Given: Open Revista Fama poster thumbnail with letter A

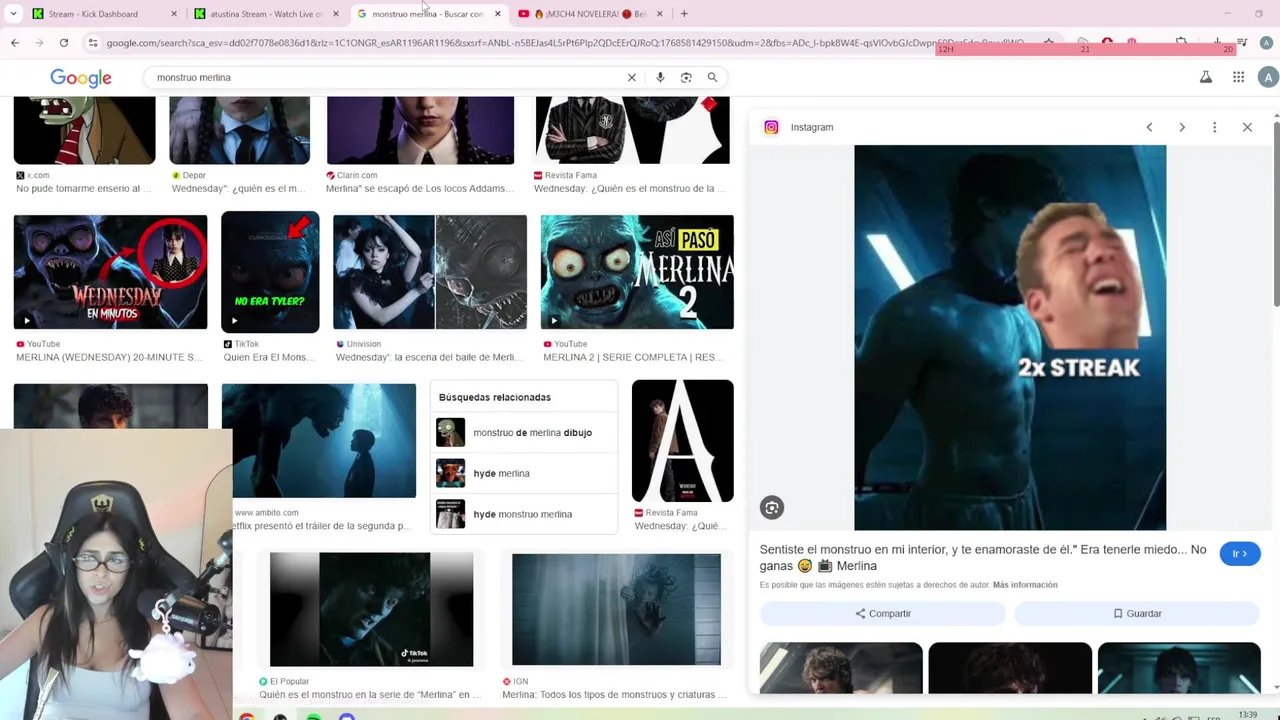Looking at the screenshot, I should click(x=683, y=441).
